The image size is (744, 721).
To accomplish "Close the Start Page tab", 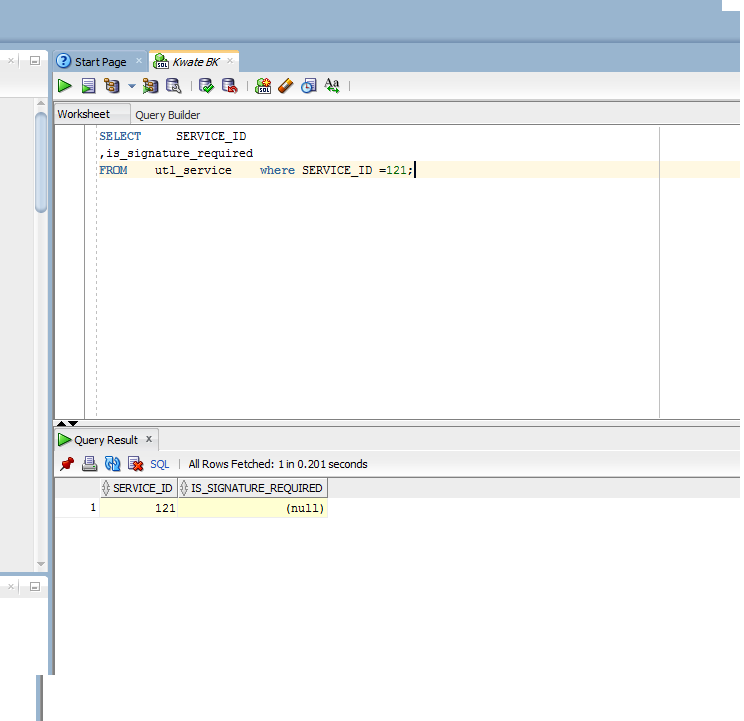I will click(x=139, y=61).
